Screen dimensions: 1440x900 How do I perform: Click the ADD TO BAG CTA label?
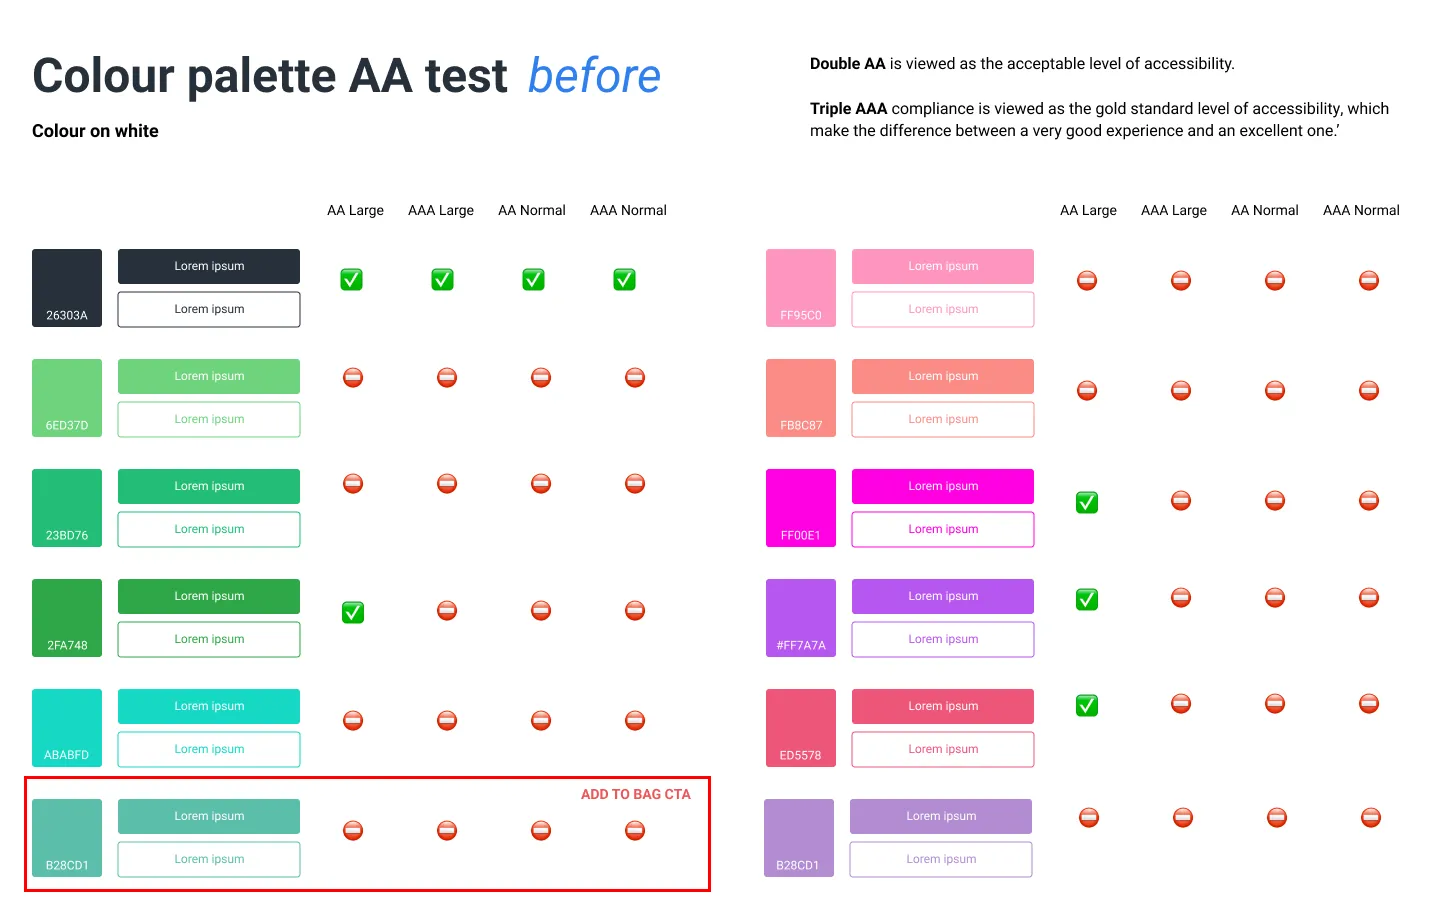(x=636, y=795)
